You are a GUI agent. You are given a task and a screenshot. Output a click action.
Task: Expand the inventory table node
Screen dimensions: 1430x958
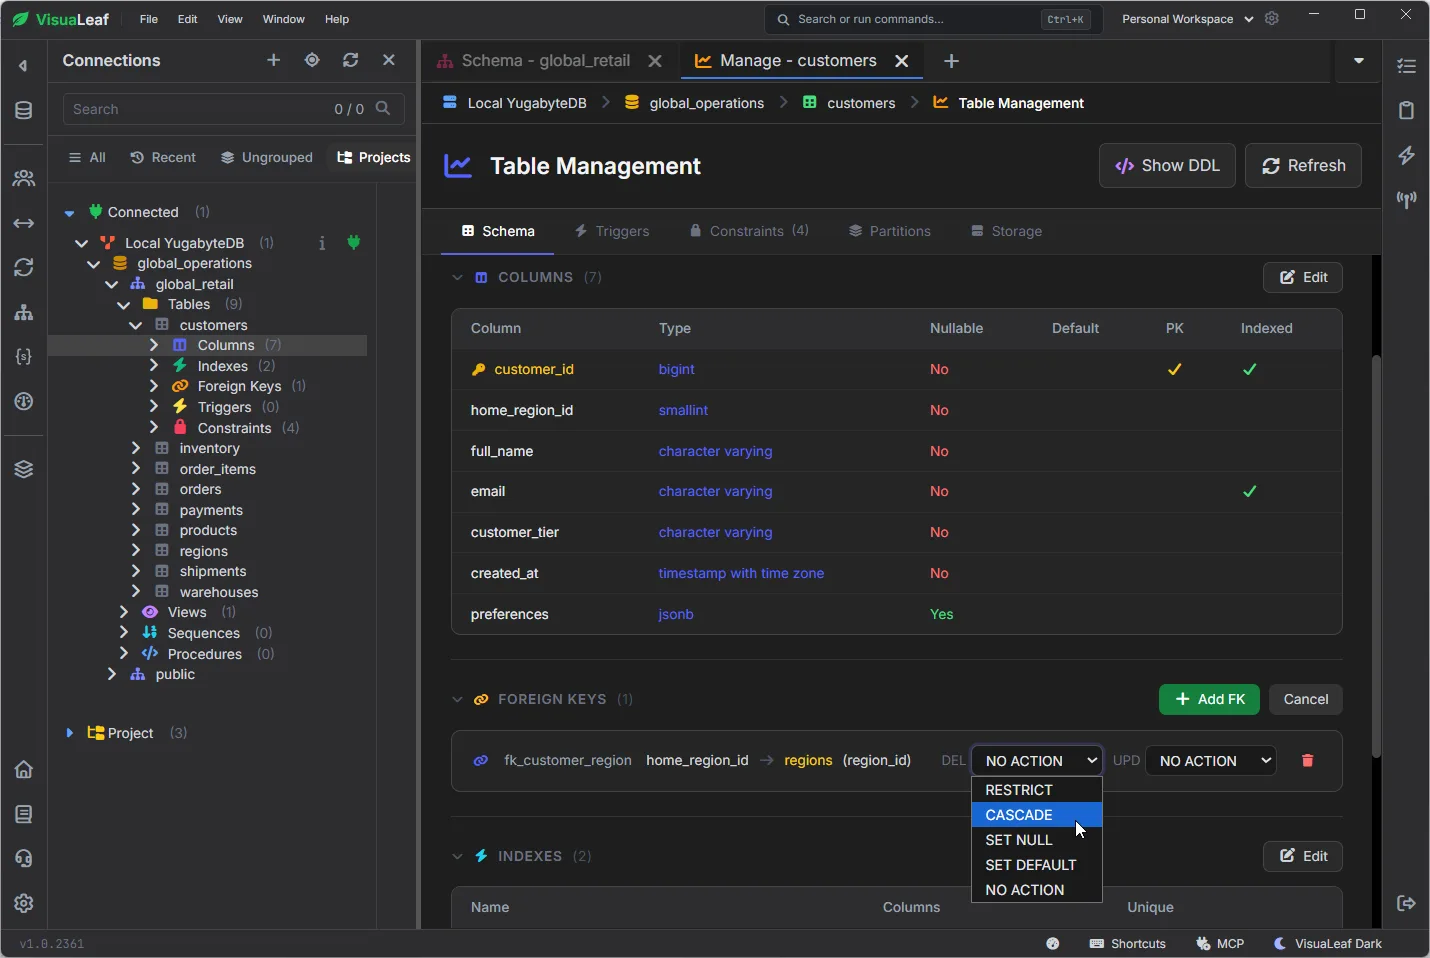pos(136,448)
